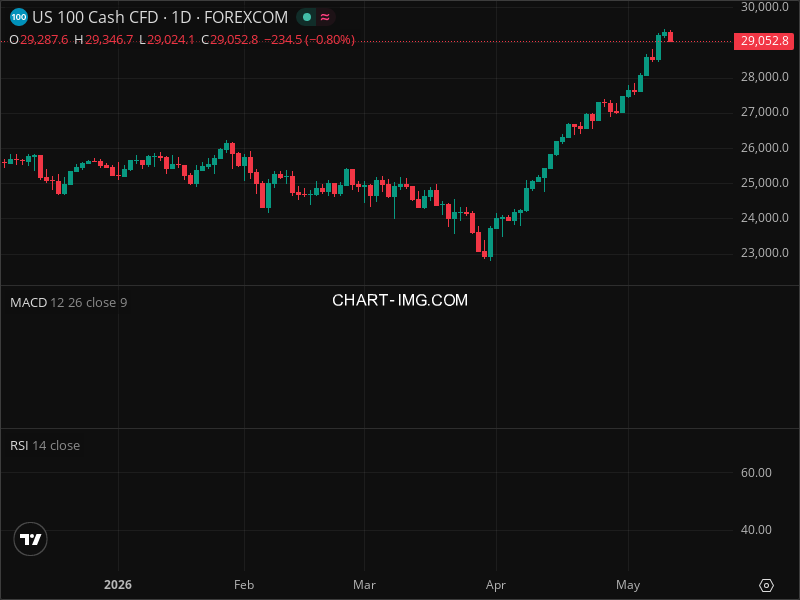Viewport: 800px width, 600px height.
Task: Click the blue US 100 symbol logo
Action: click(19, 17)
